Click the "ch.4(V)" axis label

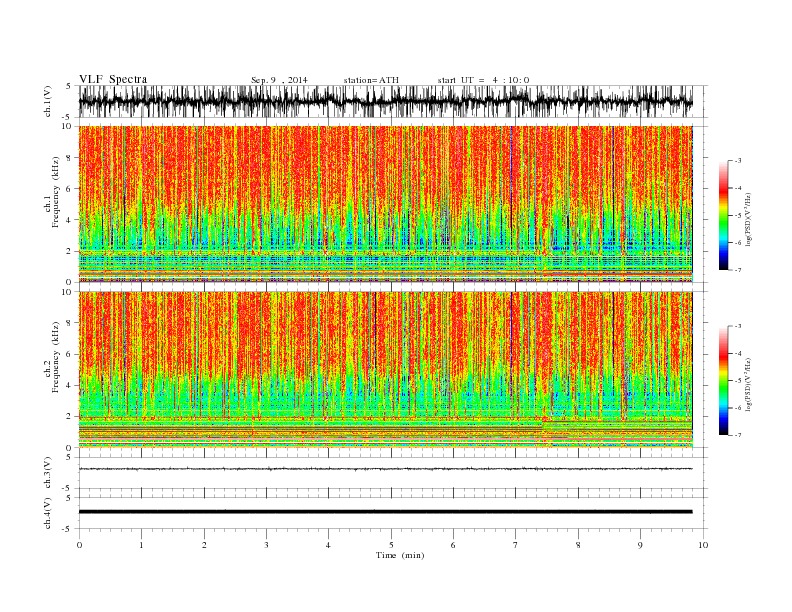pos(48,513)
